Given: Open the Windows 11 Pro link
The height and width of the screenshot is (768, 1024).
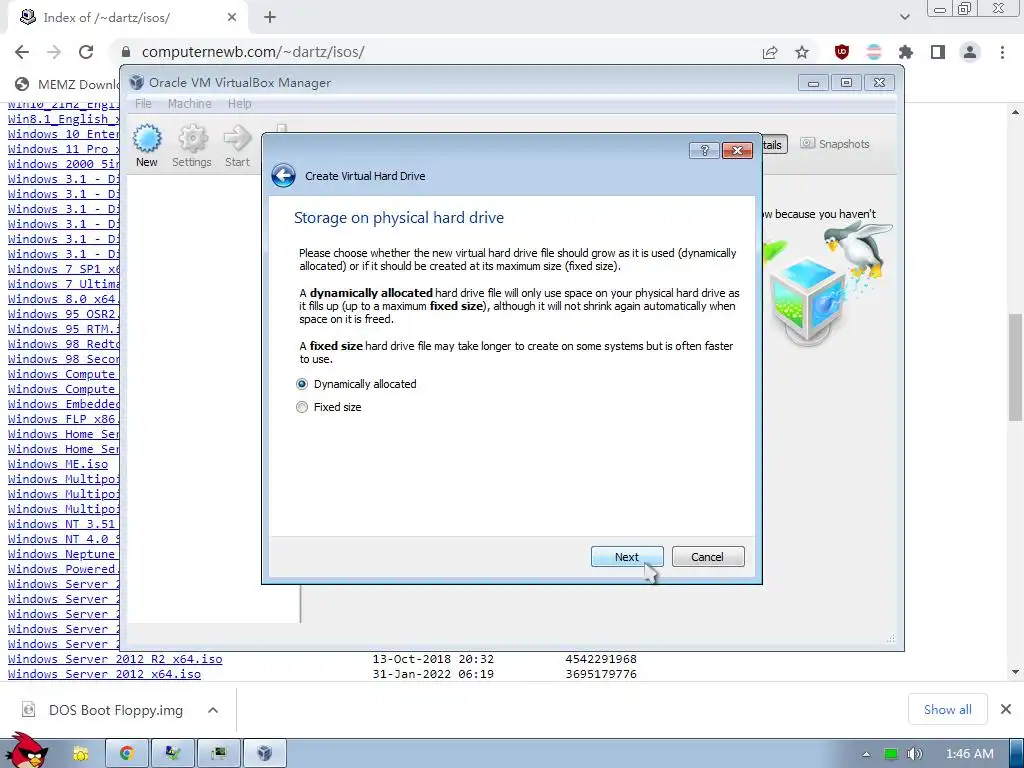Looking at the screenshot, I should point(63,149).
